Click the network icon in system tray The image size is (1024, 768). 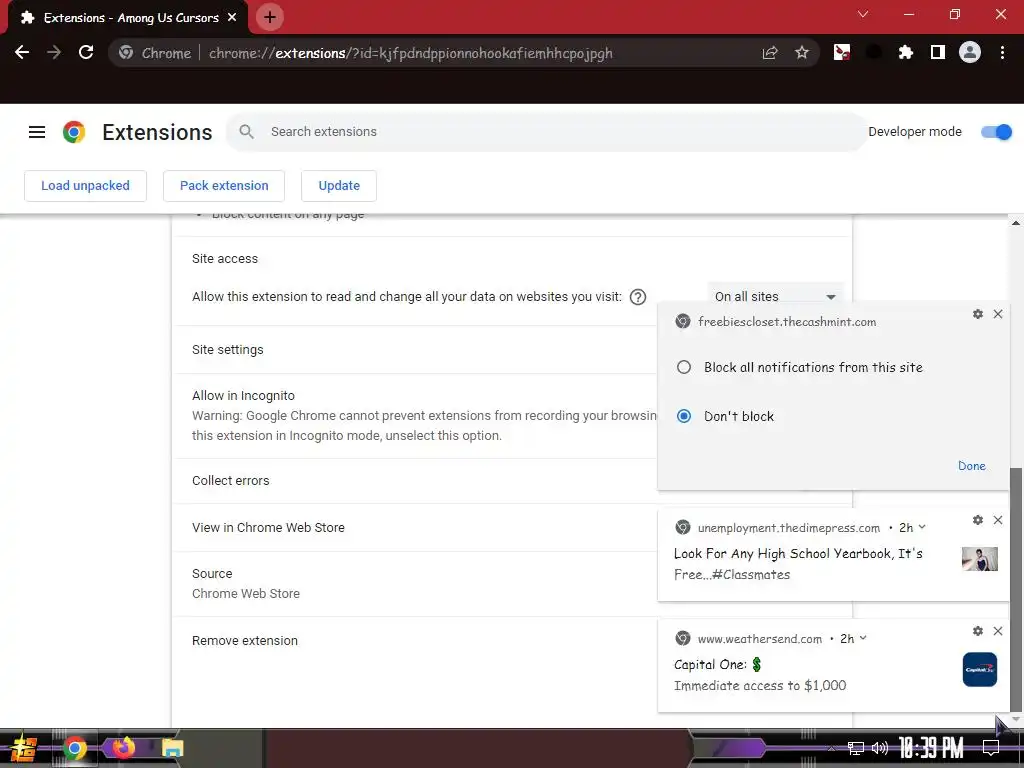pyautogui.click(x=855, y=748)
